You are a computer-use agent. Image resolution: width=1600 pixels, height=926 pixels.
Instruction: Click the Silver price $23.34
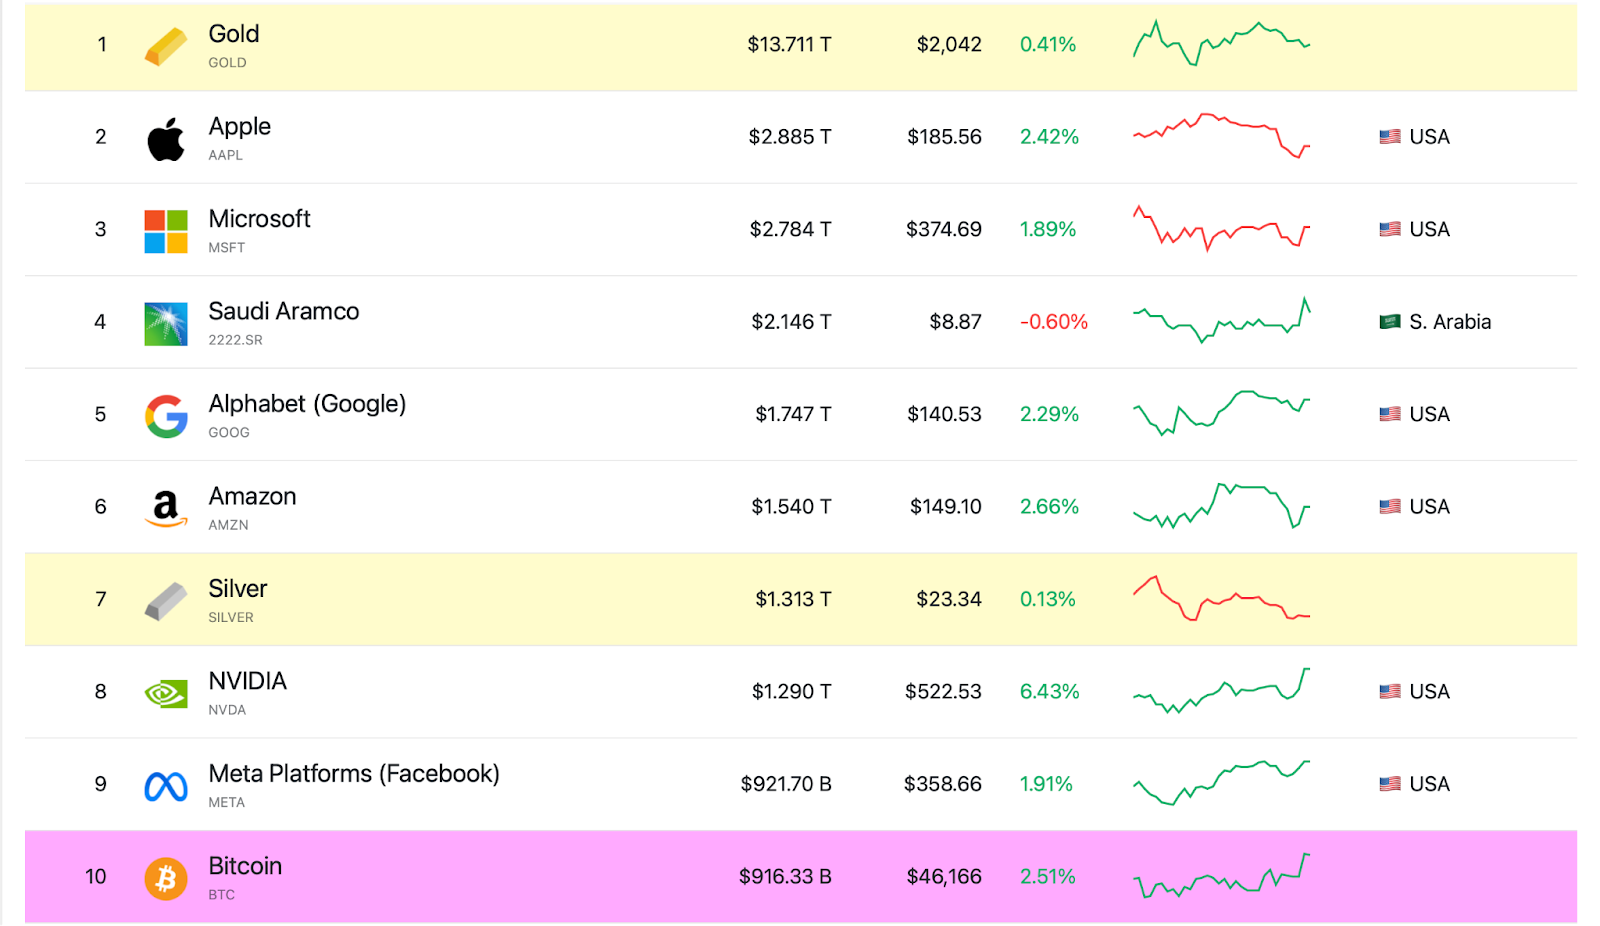coord(949,599)
